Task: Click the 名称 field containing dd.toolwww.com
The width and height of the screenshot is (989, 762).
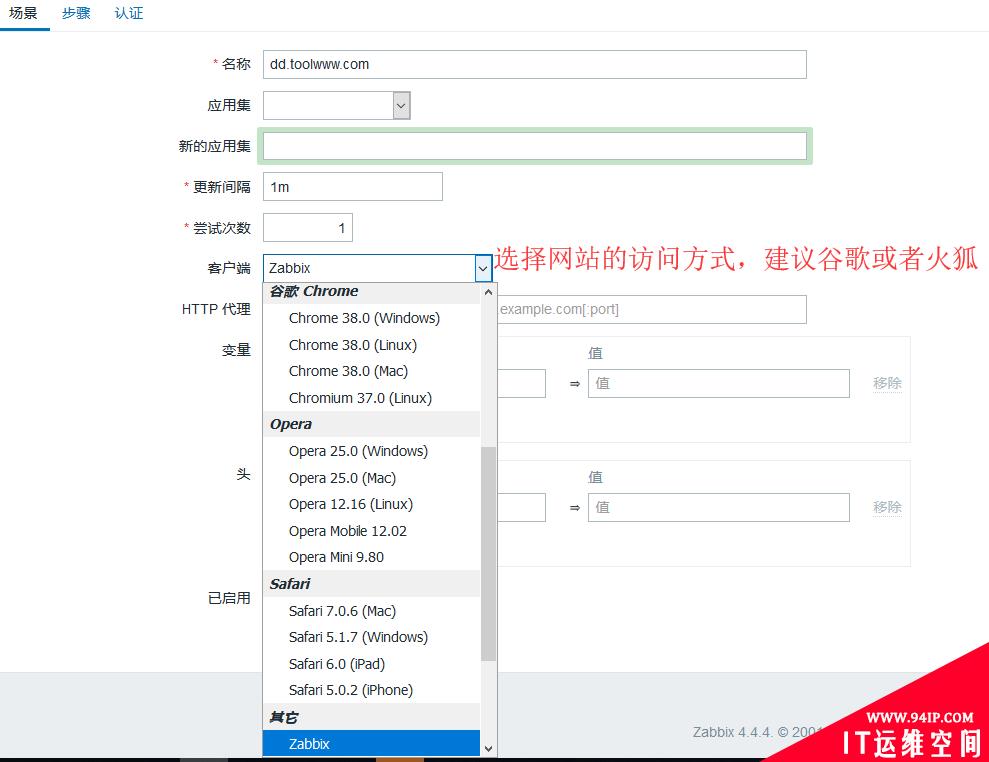Action: click(x=534, y=64)
